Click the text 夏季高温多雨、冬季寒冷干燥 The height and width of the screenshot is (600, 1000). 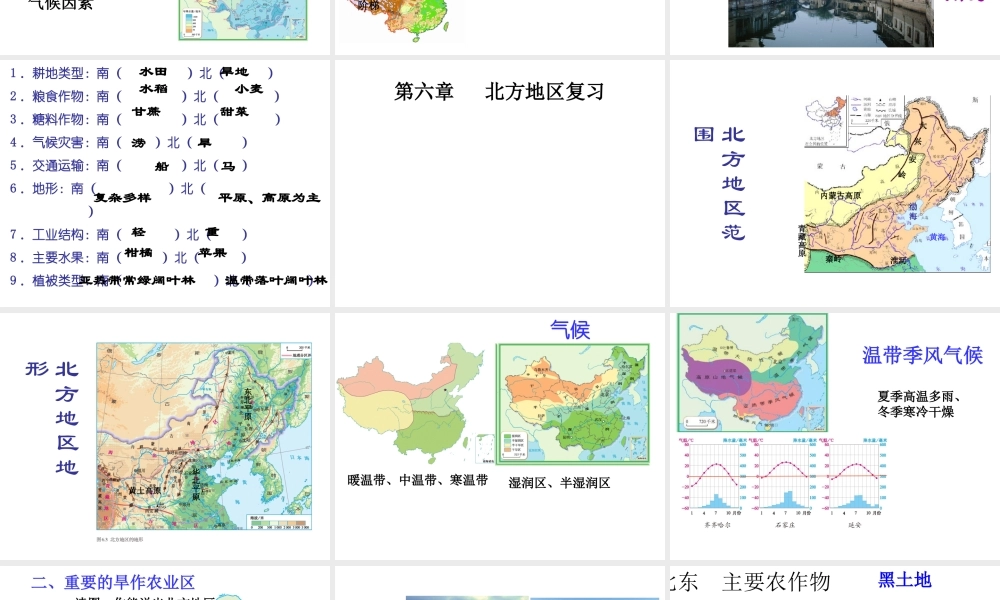coord(919,404)
